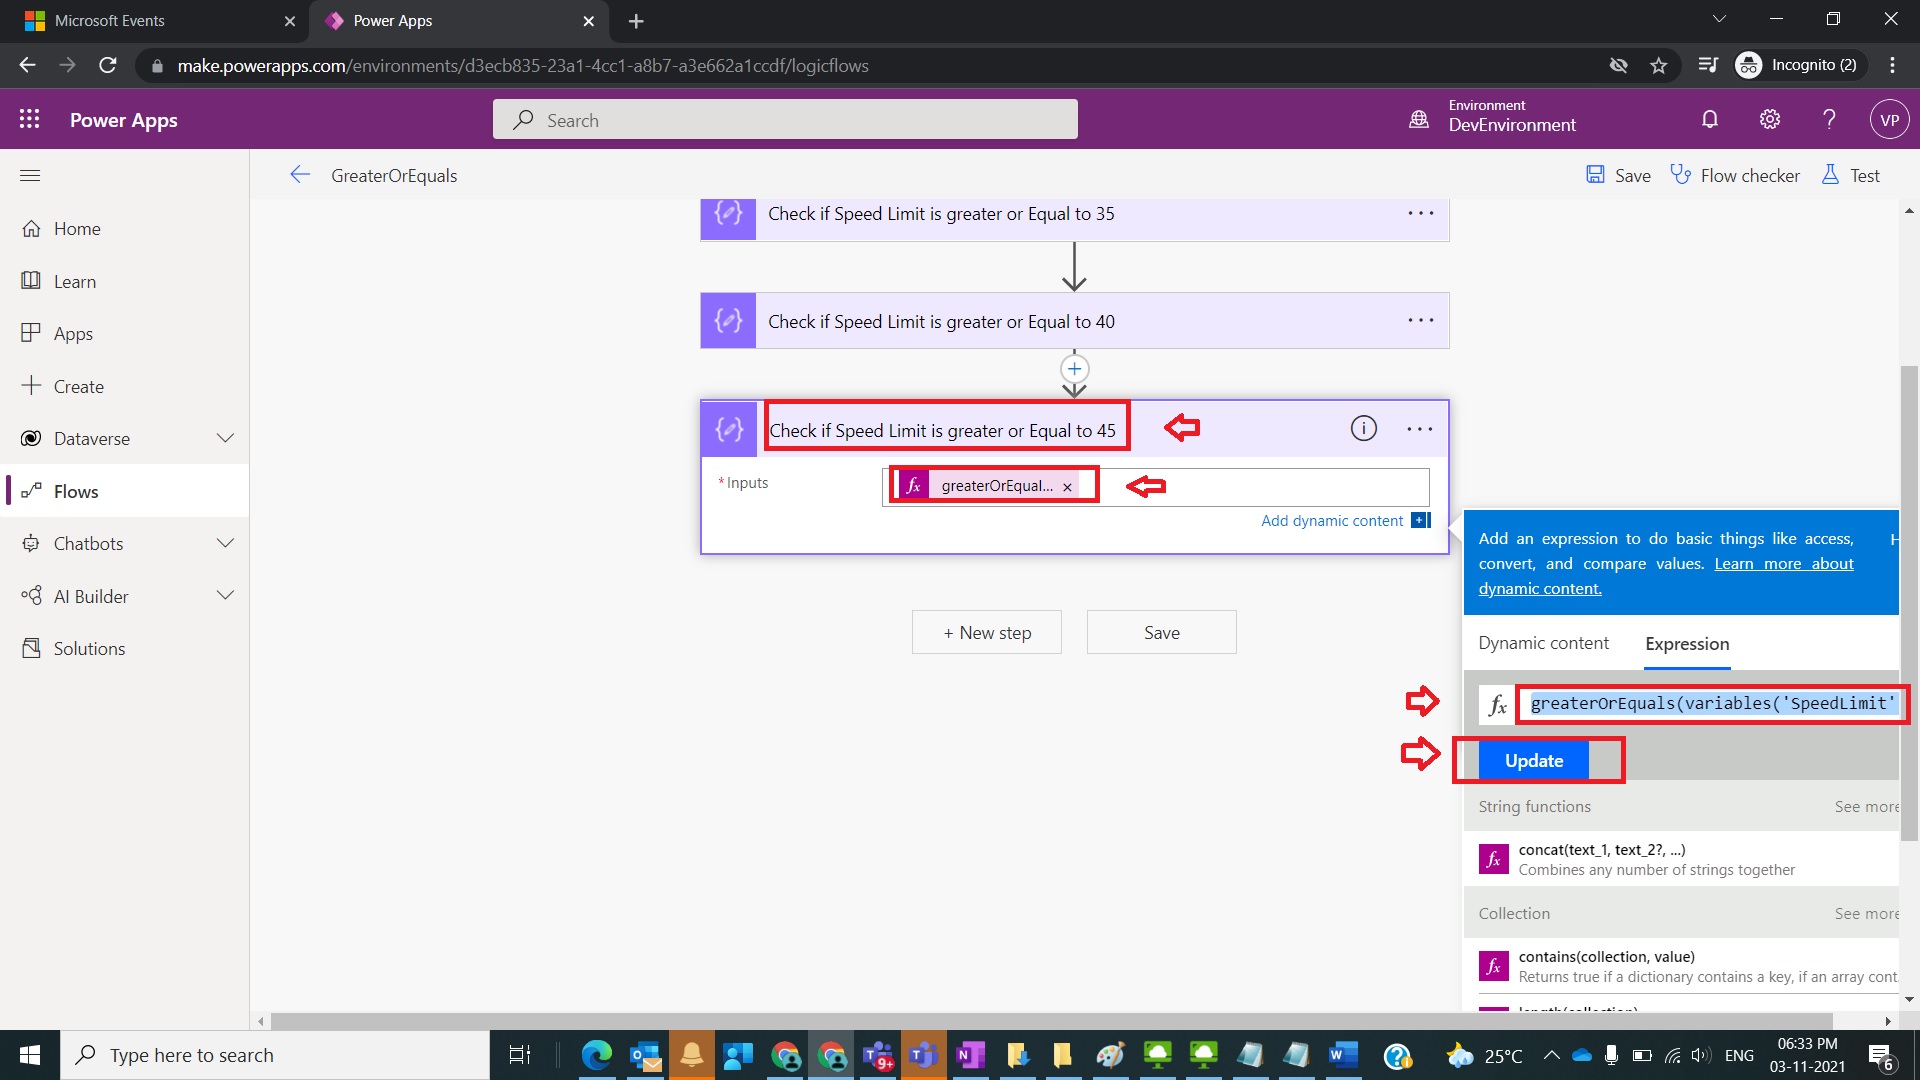The height and width of the screenshot is (1080, 1920).
Task: Expand the Chatbots navigation section
Action: (x=226, y=543)
